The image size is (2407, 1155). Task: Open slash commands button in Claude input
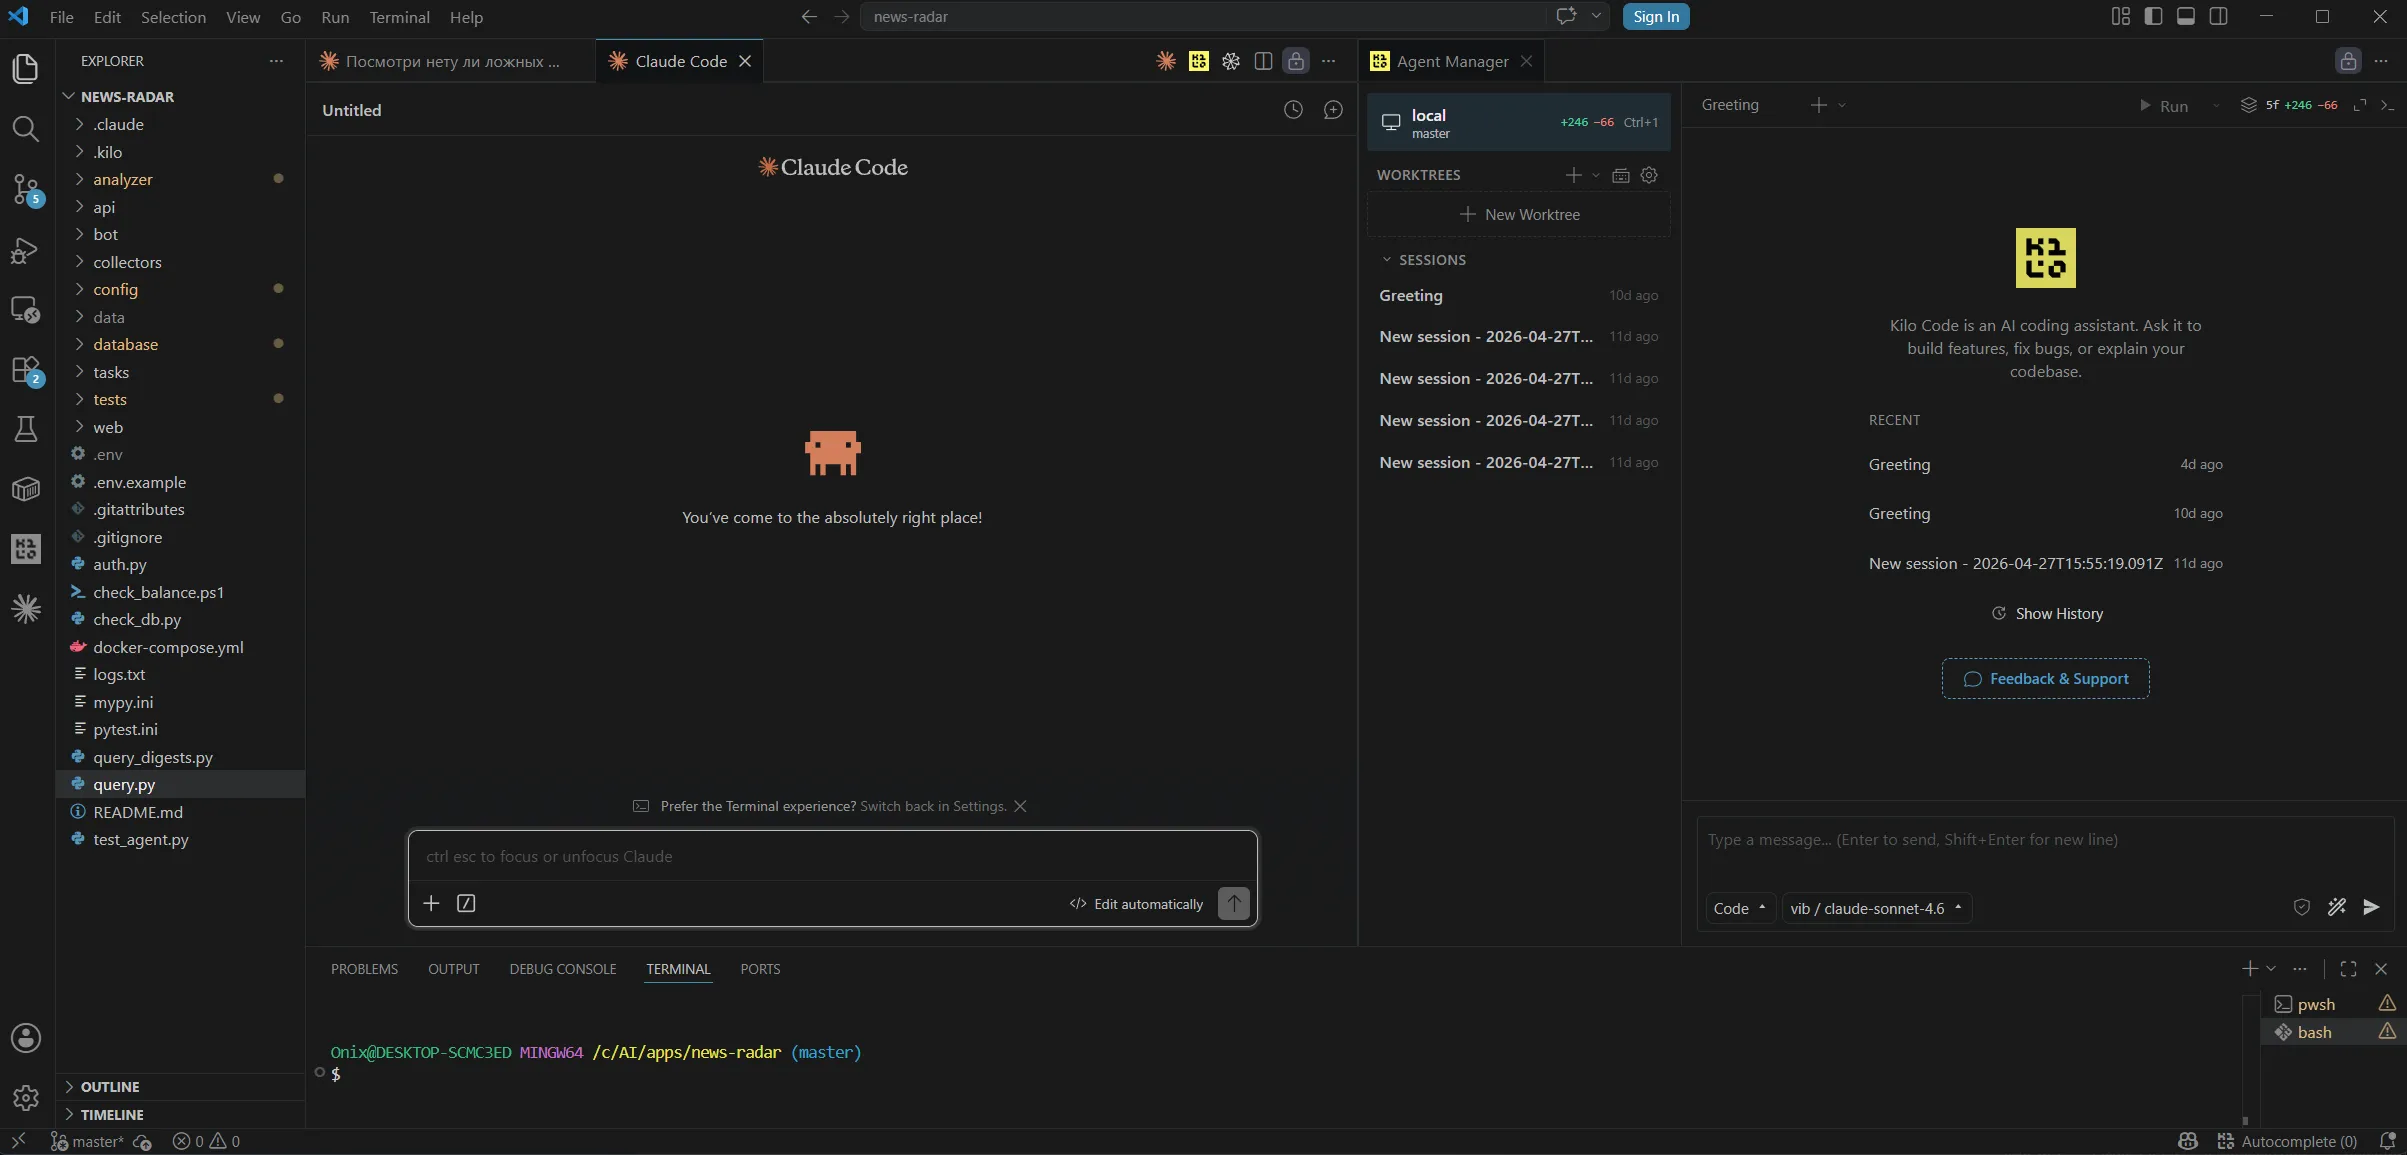[466, 903]
